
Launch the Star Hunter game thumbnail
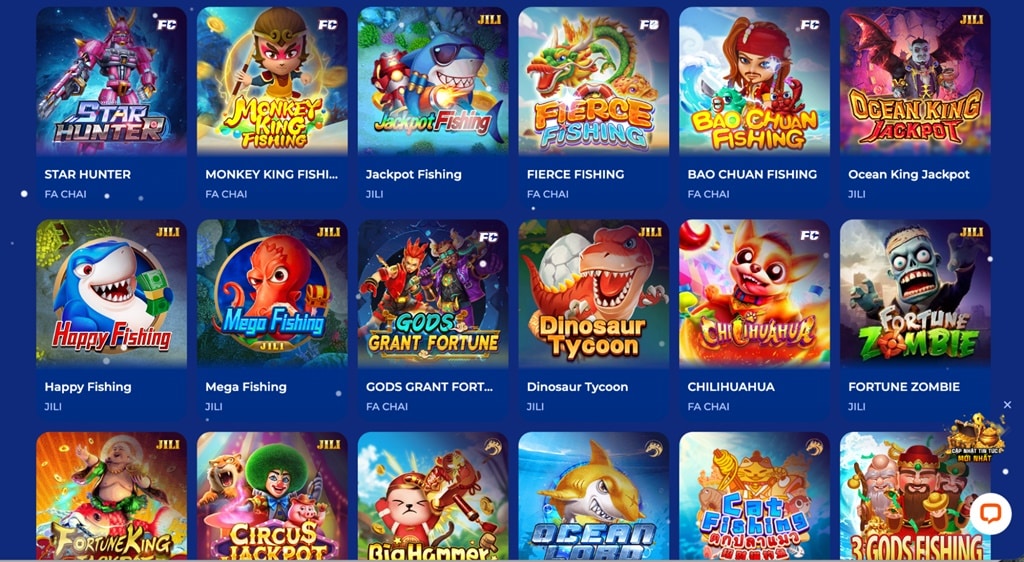click(111, 81)
